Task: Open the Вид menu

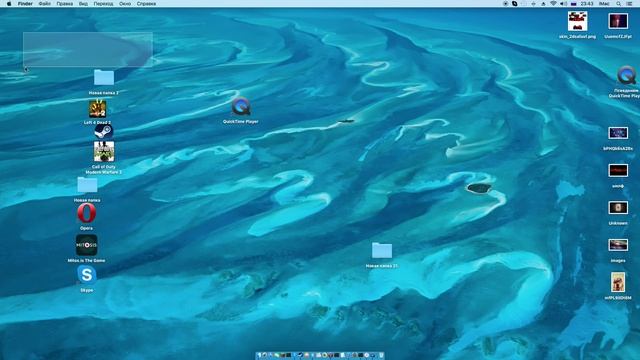Action: [83, 4]
